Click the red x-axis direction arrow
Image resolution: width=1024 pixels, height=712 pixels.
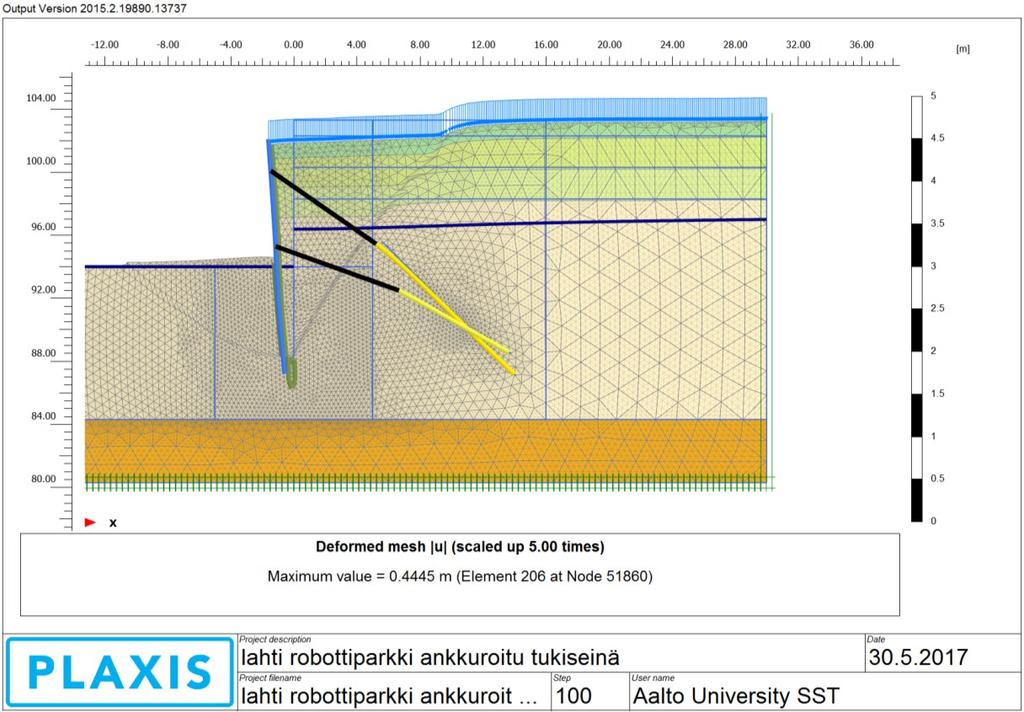click(90, 523)
